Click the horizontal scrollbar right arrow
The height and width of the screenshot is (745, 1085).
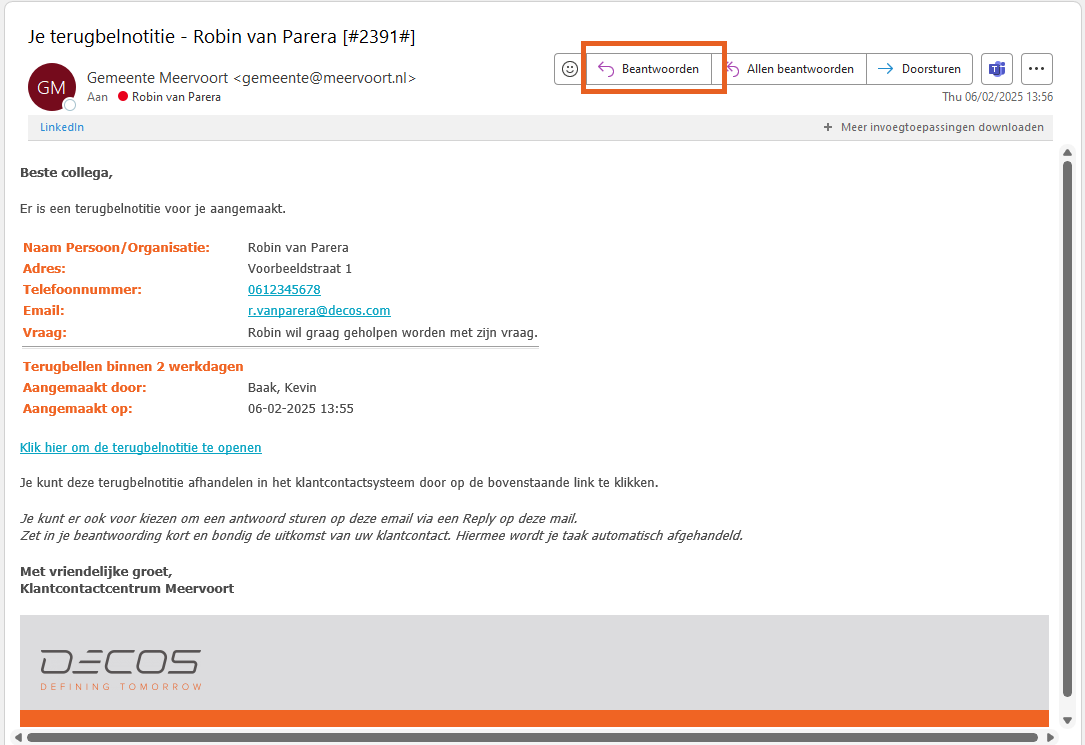click(1050, 737)
